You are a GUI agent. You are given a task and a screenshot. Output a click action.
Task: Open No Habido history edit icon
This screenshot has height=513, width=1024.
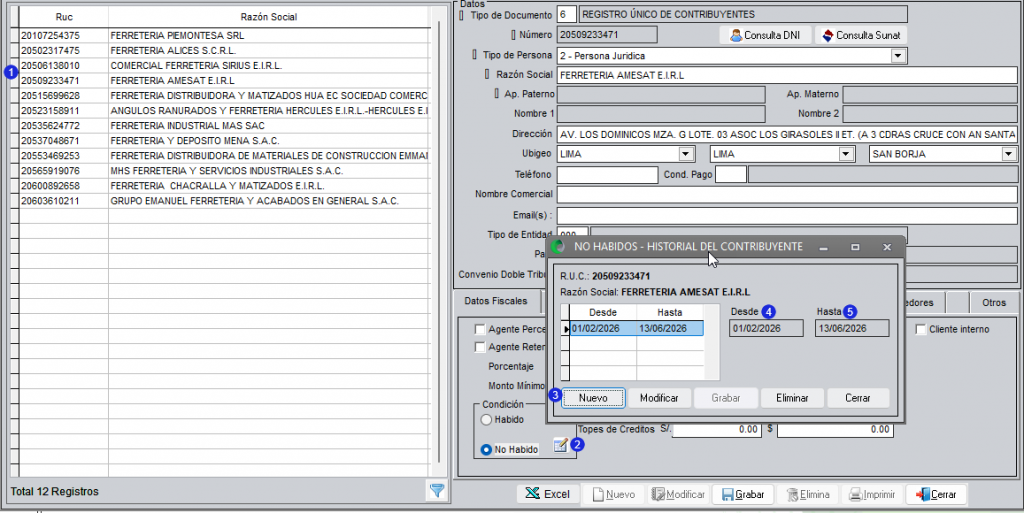click(x=560, y=445)
